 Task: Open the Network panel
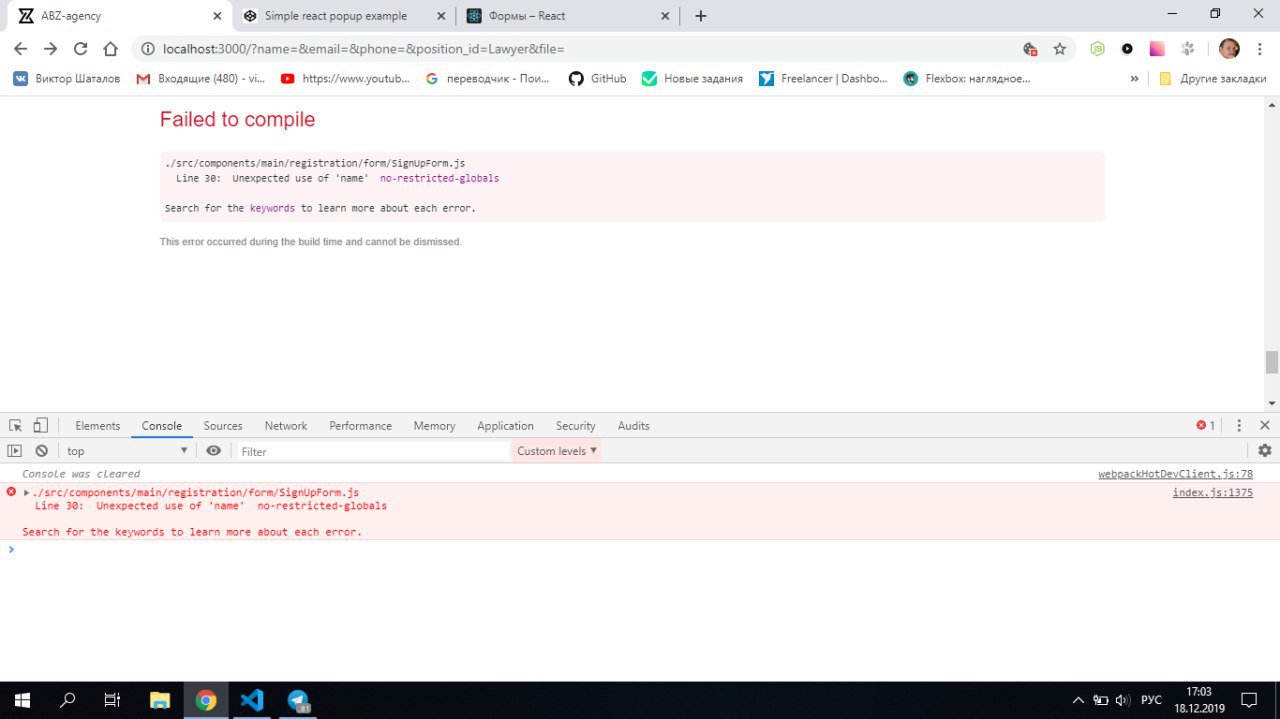286,425
